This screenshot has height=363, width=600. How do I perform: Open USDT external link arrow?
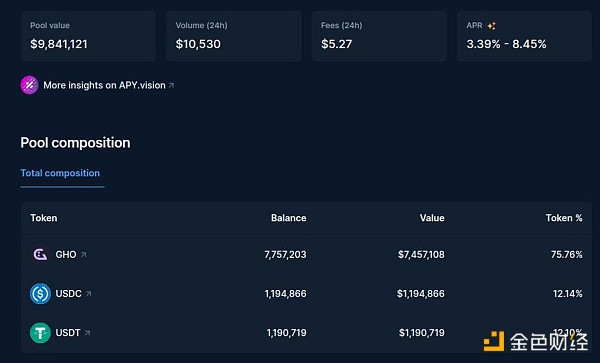(x=88, y=333)
